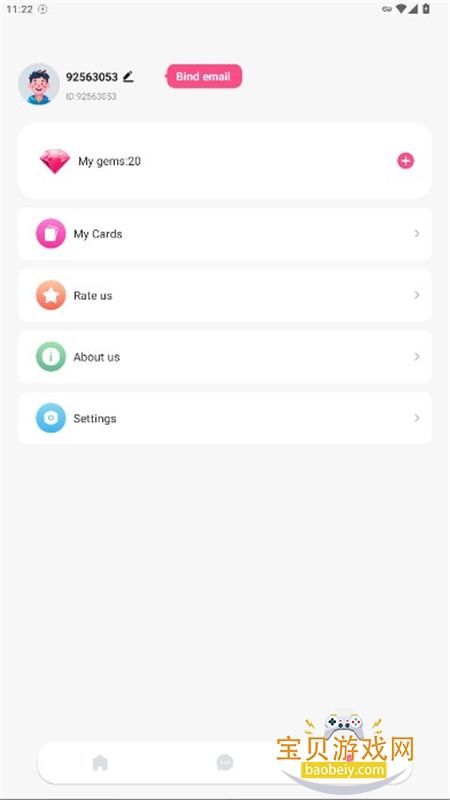Tap the pink My Cards icon
This screenshot has height=800, width=450.
click(x=51, y=234)
